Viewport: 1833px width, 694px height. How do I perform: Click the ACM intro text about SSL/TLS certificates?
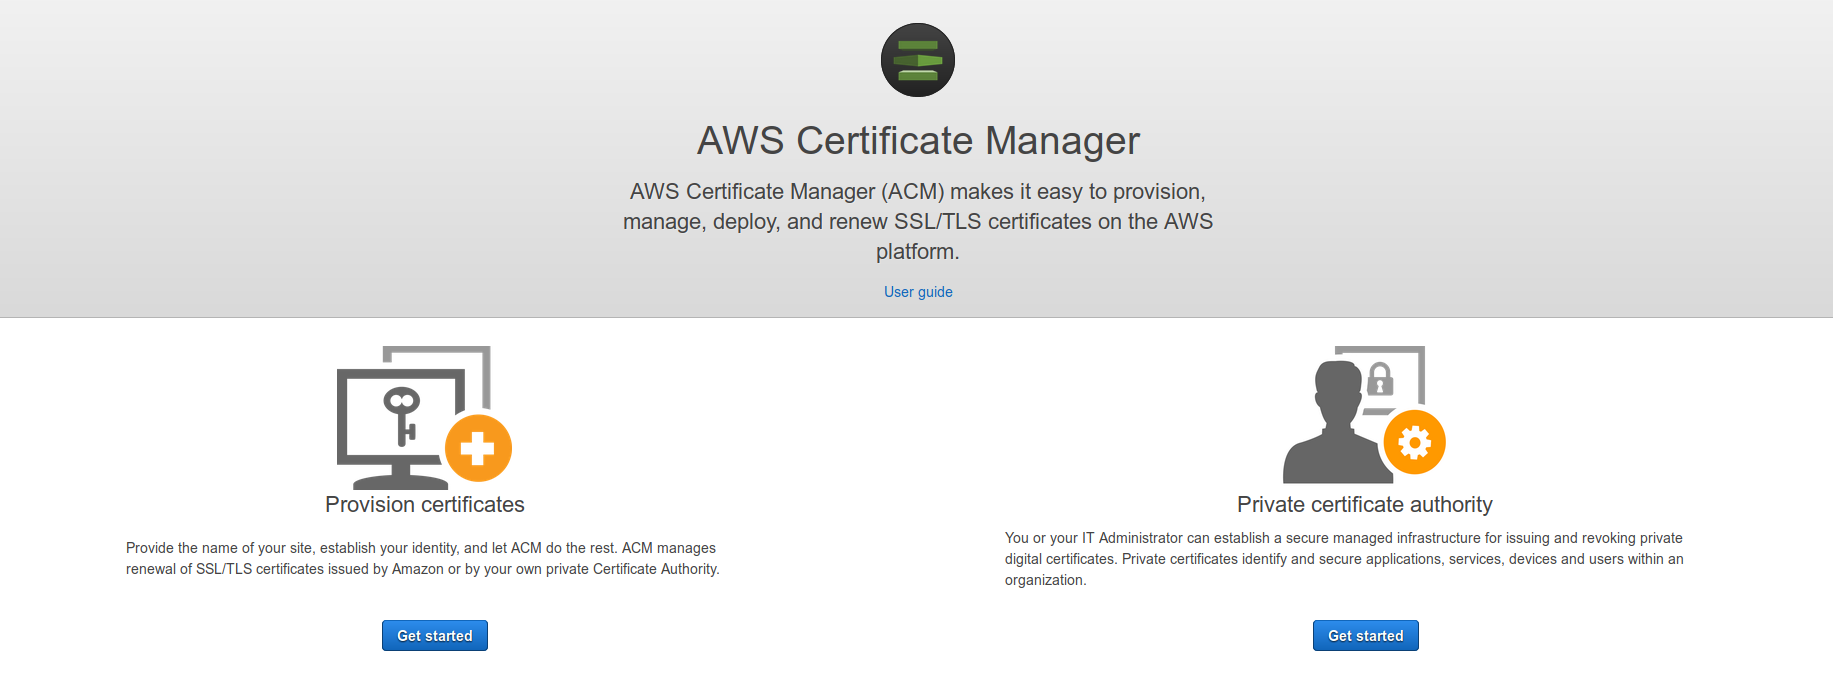click(x=918, y=221)
